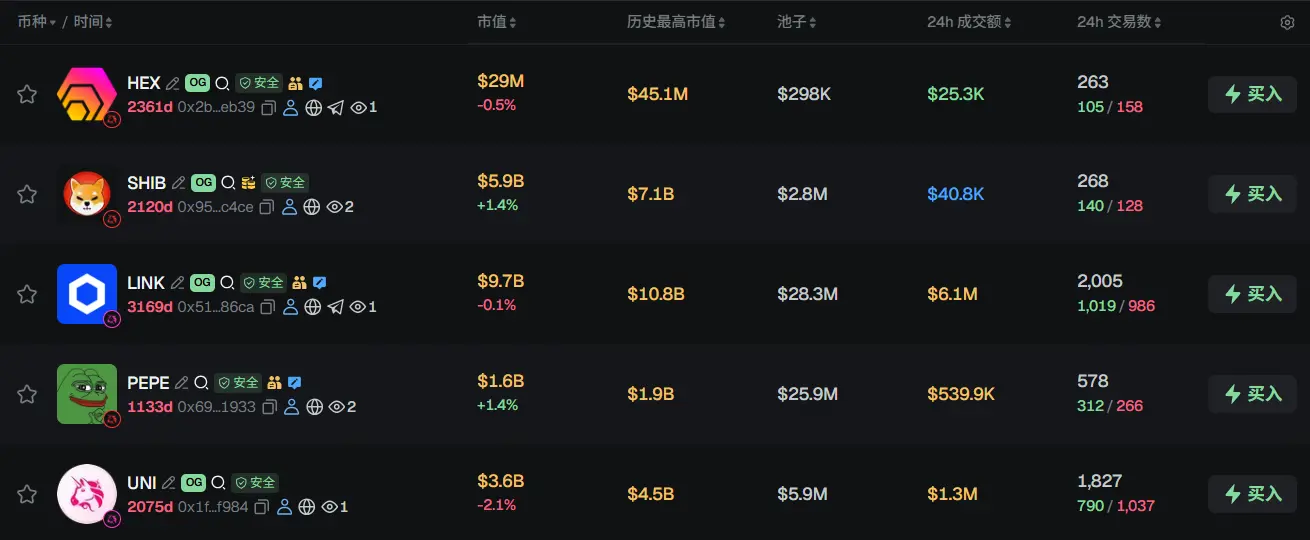Click the edit pencil next to LINK
The image size is (1310, 540).
coord(177,283)
